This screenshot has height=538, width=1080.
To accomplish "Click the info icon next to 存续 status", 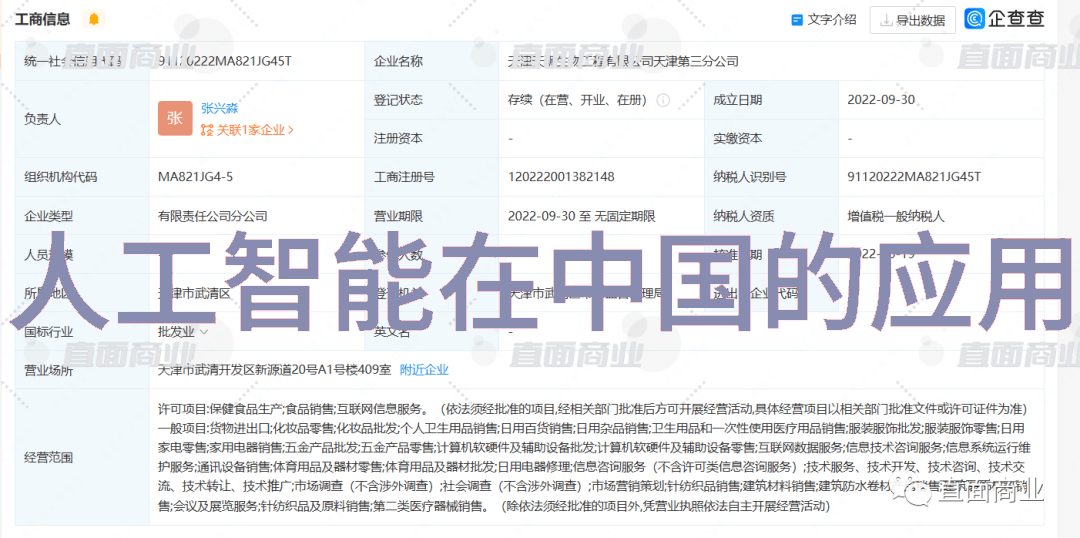I will pyautogui.click(x=663, y=100).
